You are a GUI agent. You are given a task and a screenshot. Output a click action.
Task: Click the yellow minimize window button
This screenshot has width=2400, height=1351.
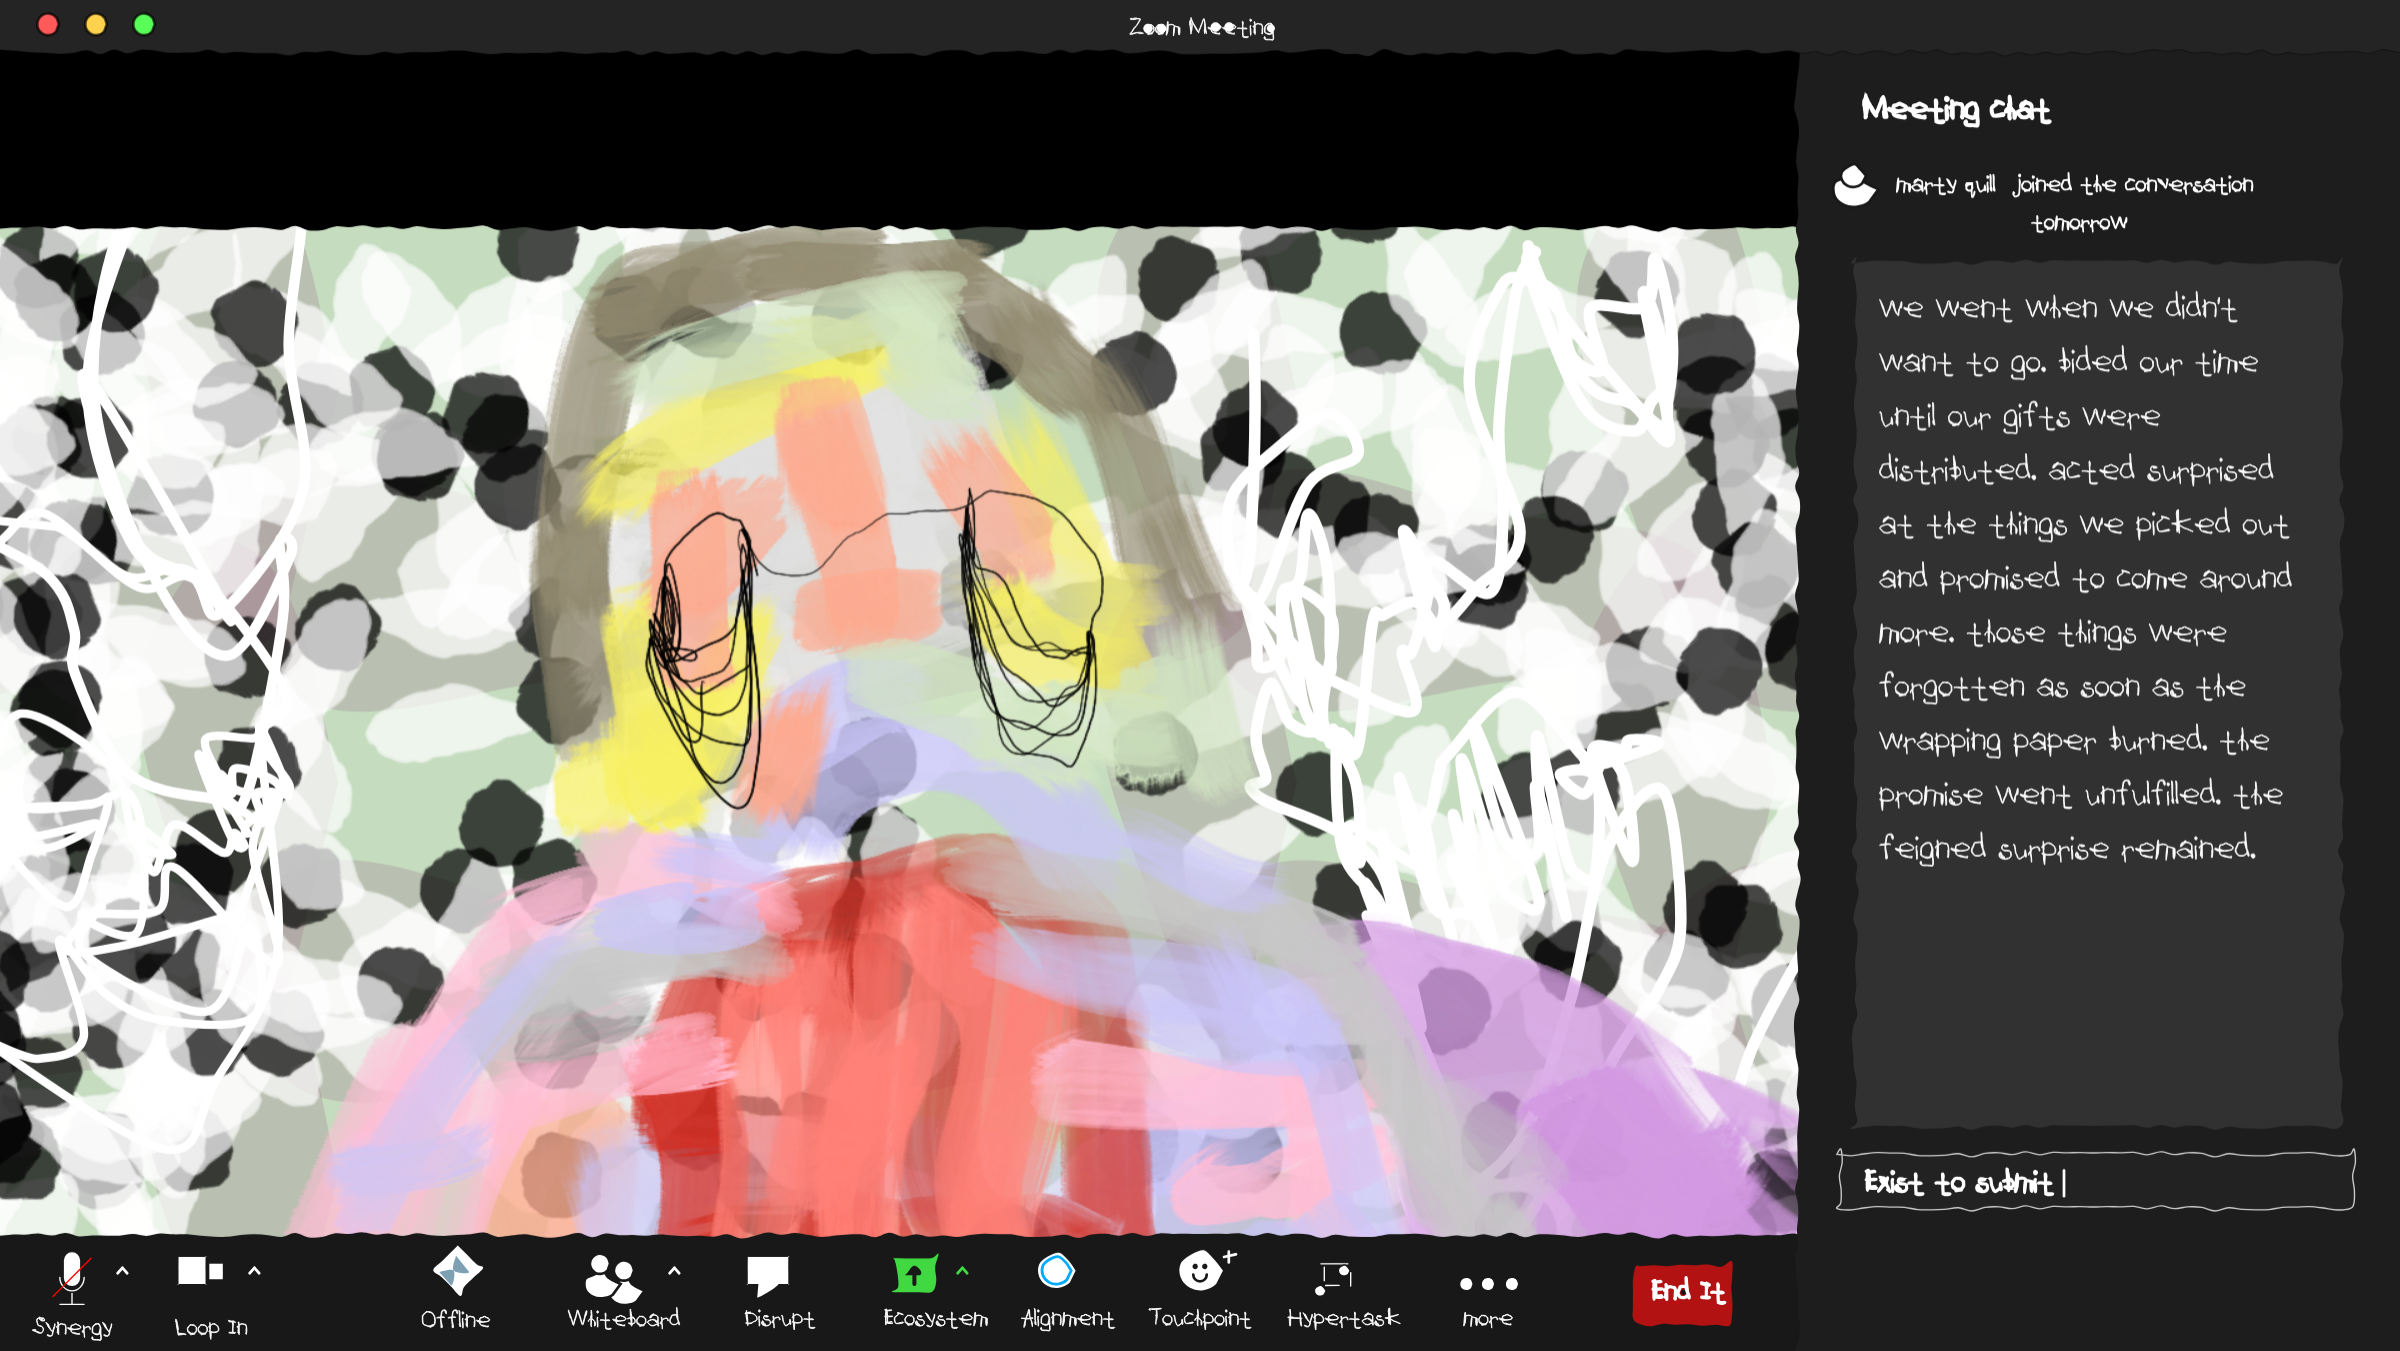click(96, 24)
